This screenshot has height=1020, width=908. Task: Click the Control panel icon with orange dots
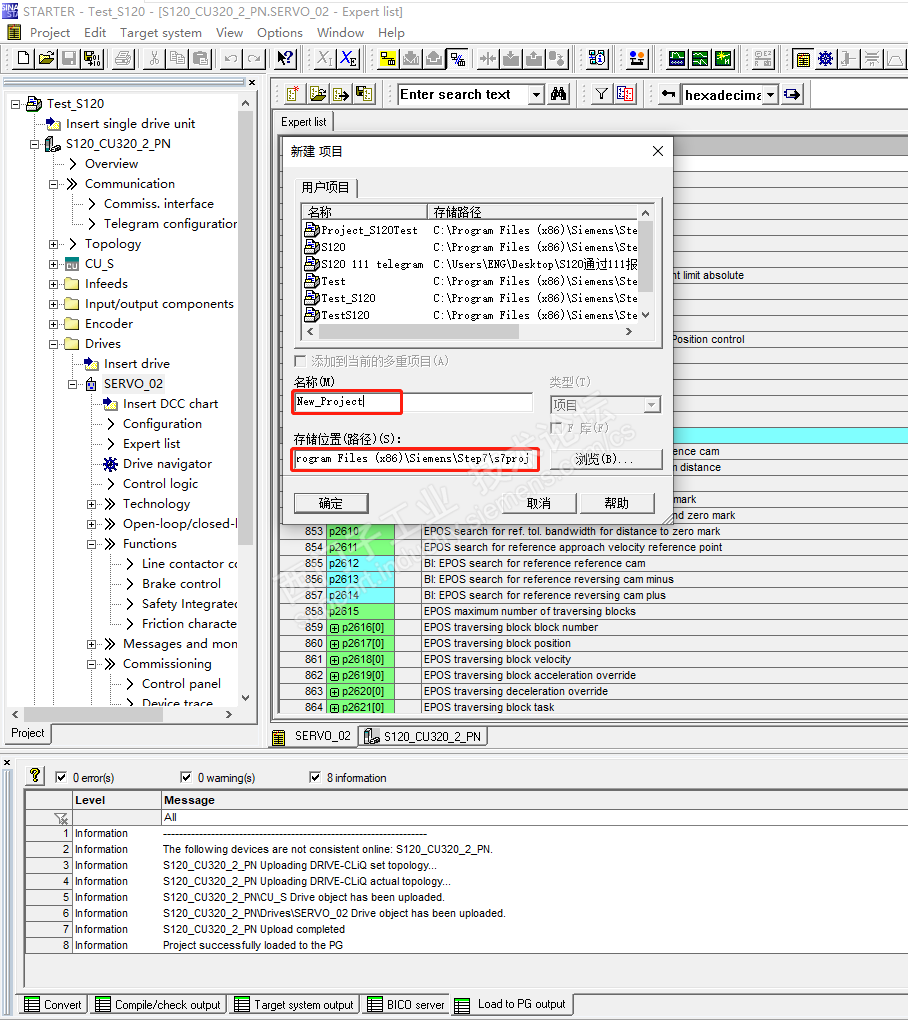tap(637, 59)
